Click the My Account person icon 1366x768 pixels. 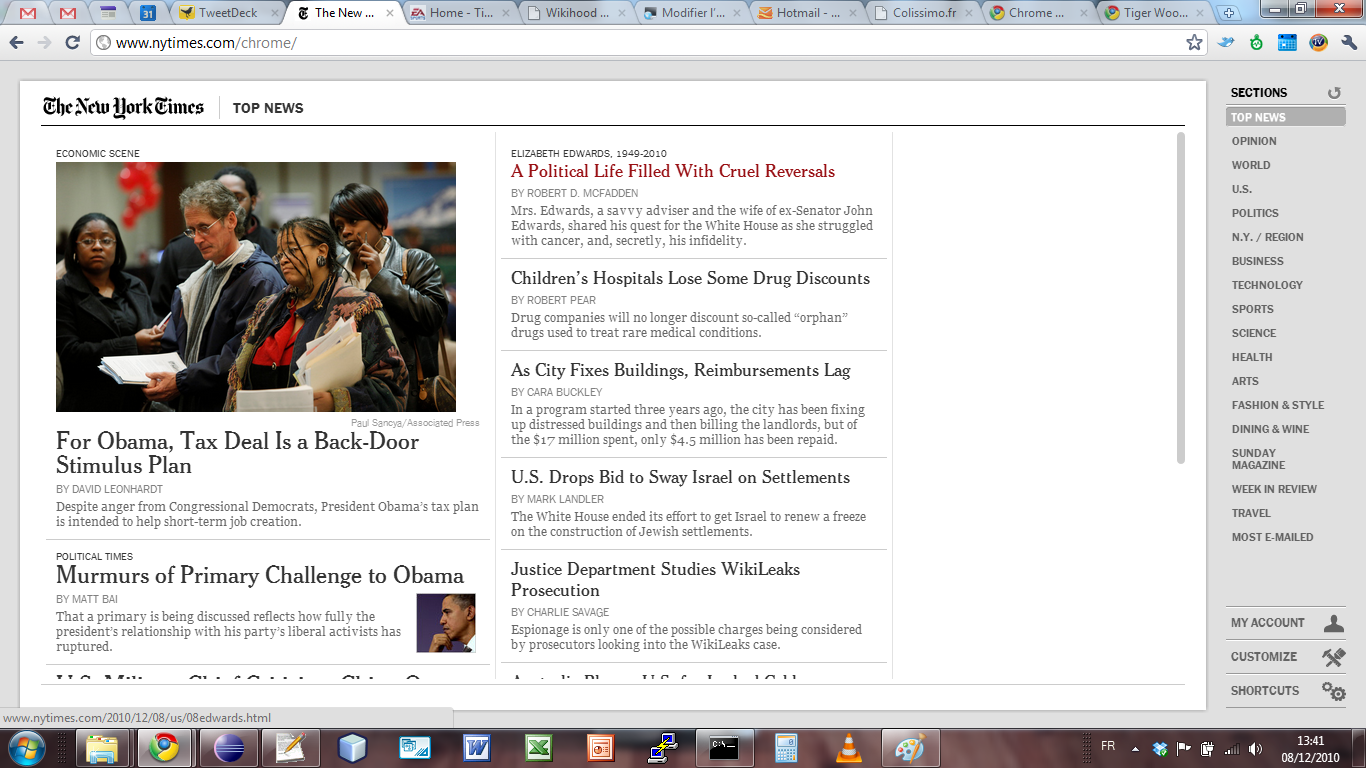[1334, 623]
